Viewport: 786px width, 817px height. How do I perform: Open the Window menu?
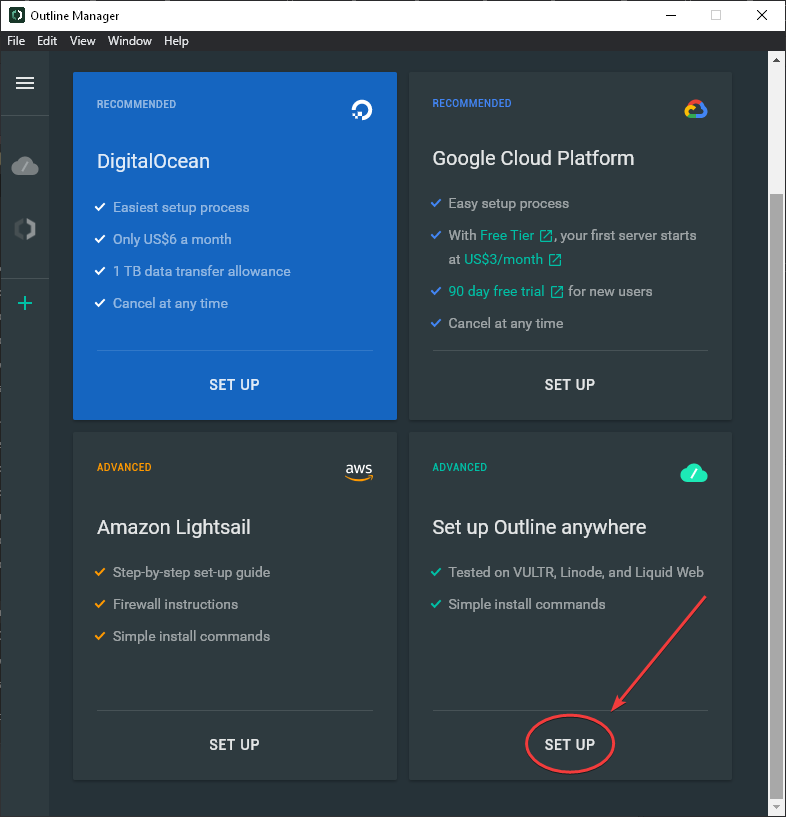coord(130,41)
